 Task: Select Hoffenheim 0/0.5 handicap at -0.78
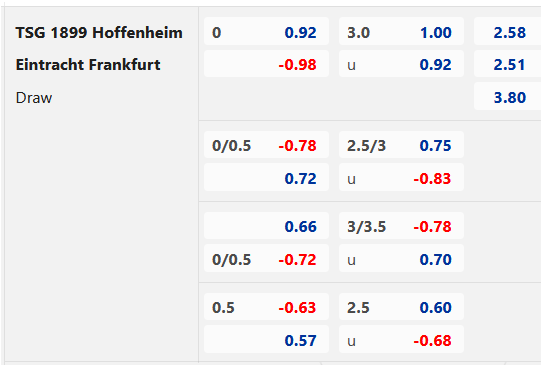pos(266,145)
